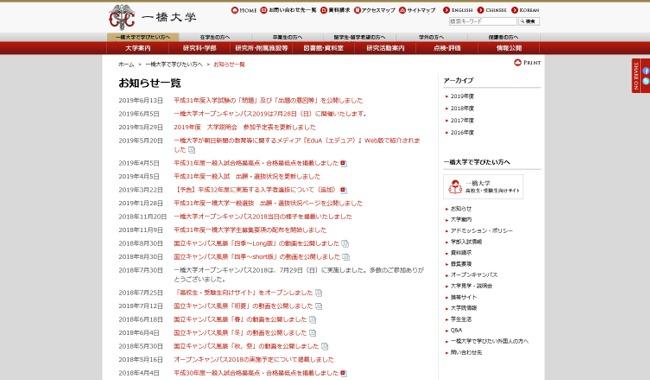Open the 資料請求 header link
Screen dimensions: 650x380
(335, 10)
